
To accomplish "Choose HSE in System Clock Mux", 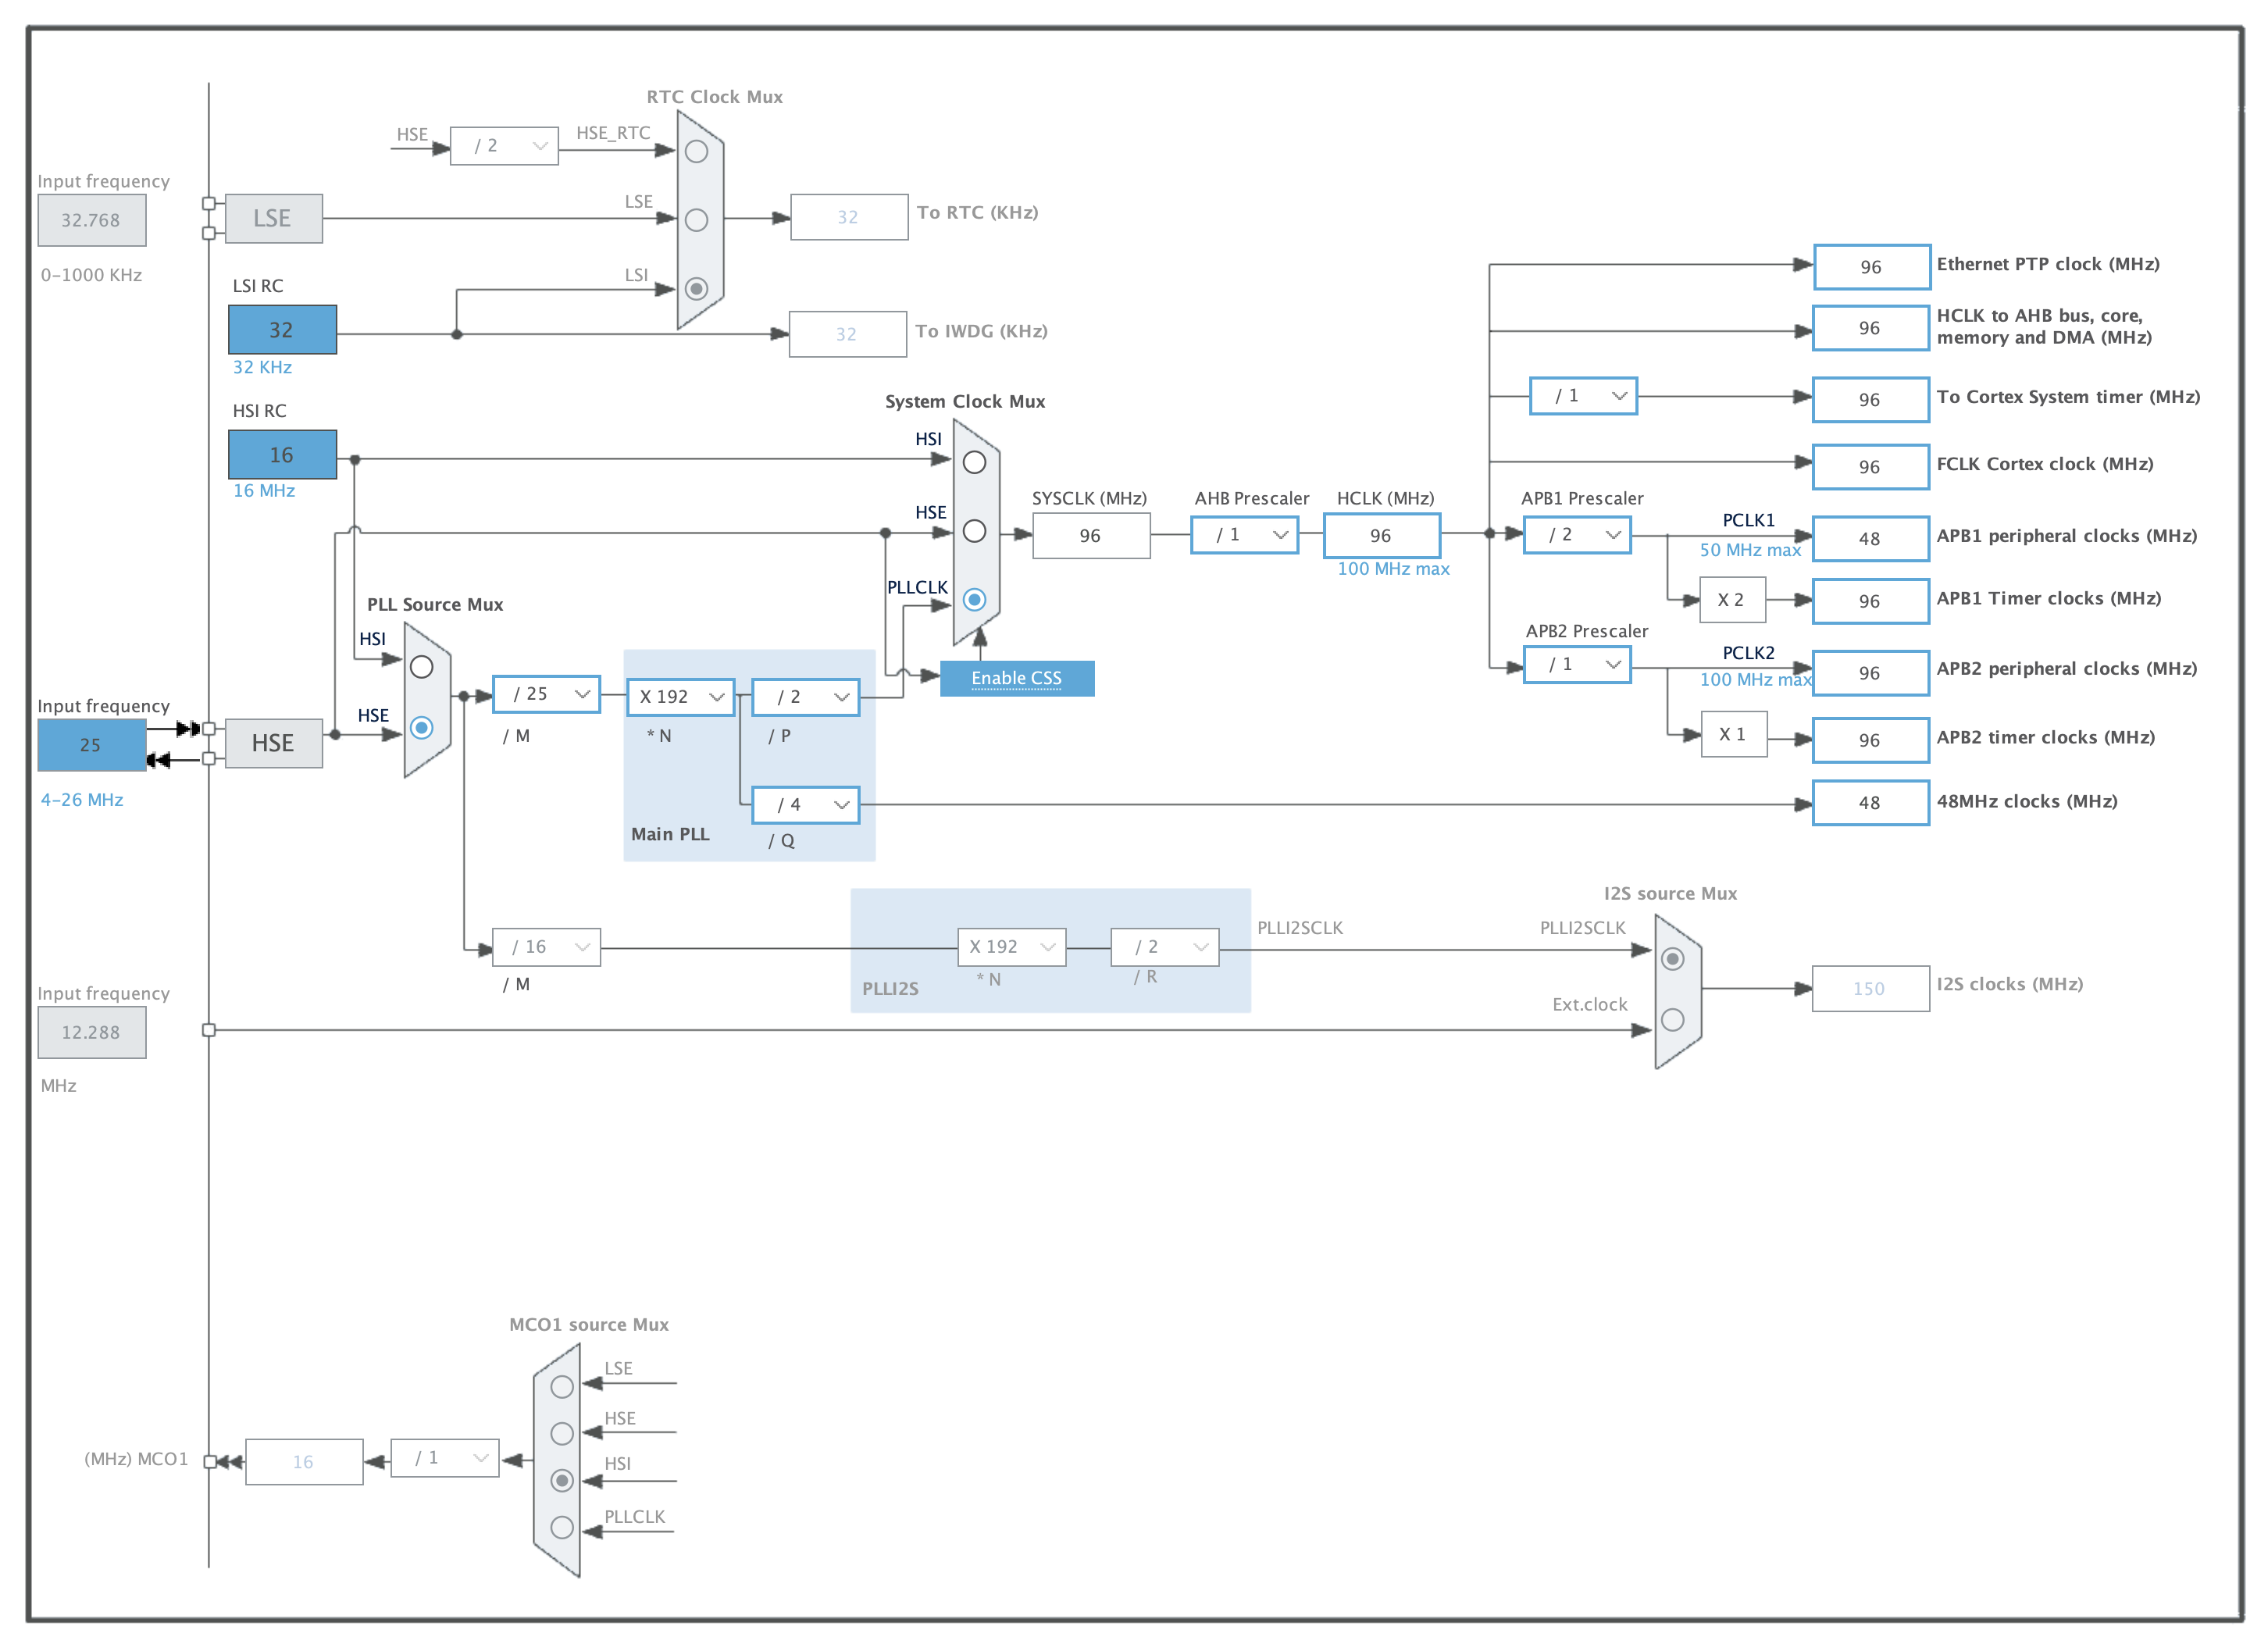I will 974,531.
